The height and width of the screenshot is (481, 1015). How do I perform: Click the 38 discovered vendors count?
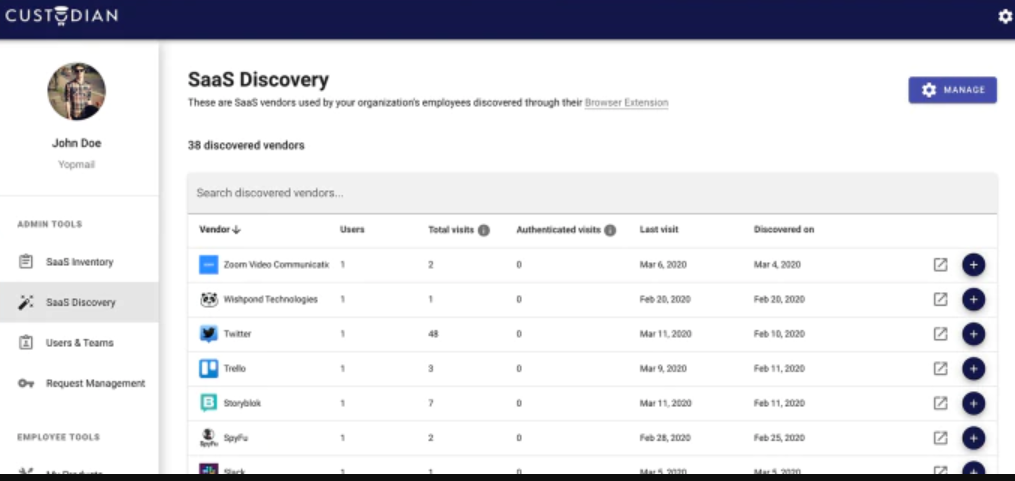tap(246, 146)
